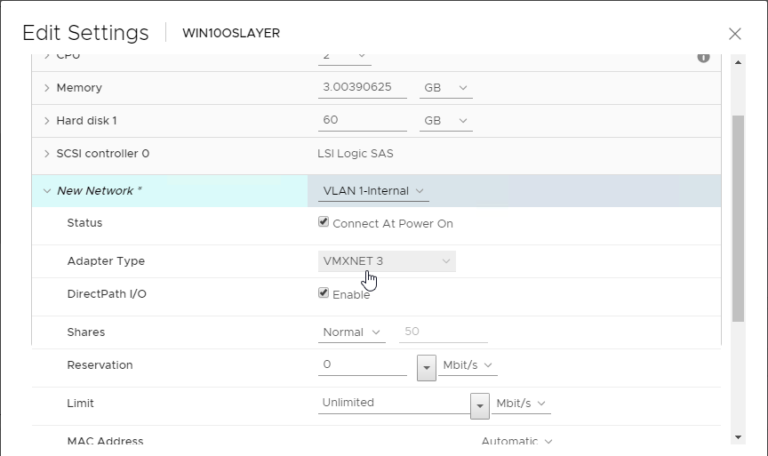The width and height of the screenshot is (768, 456).
Task: Expand the Hard disk 1 row
Action: (x=47, y=121)
